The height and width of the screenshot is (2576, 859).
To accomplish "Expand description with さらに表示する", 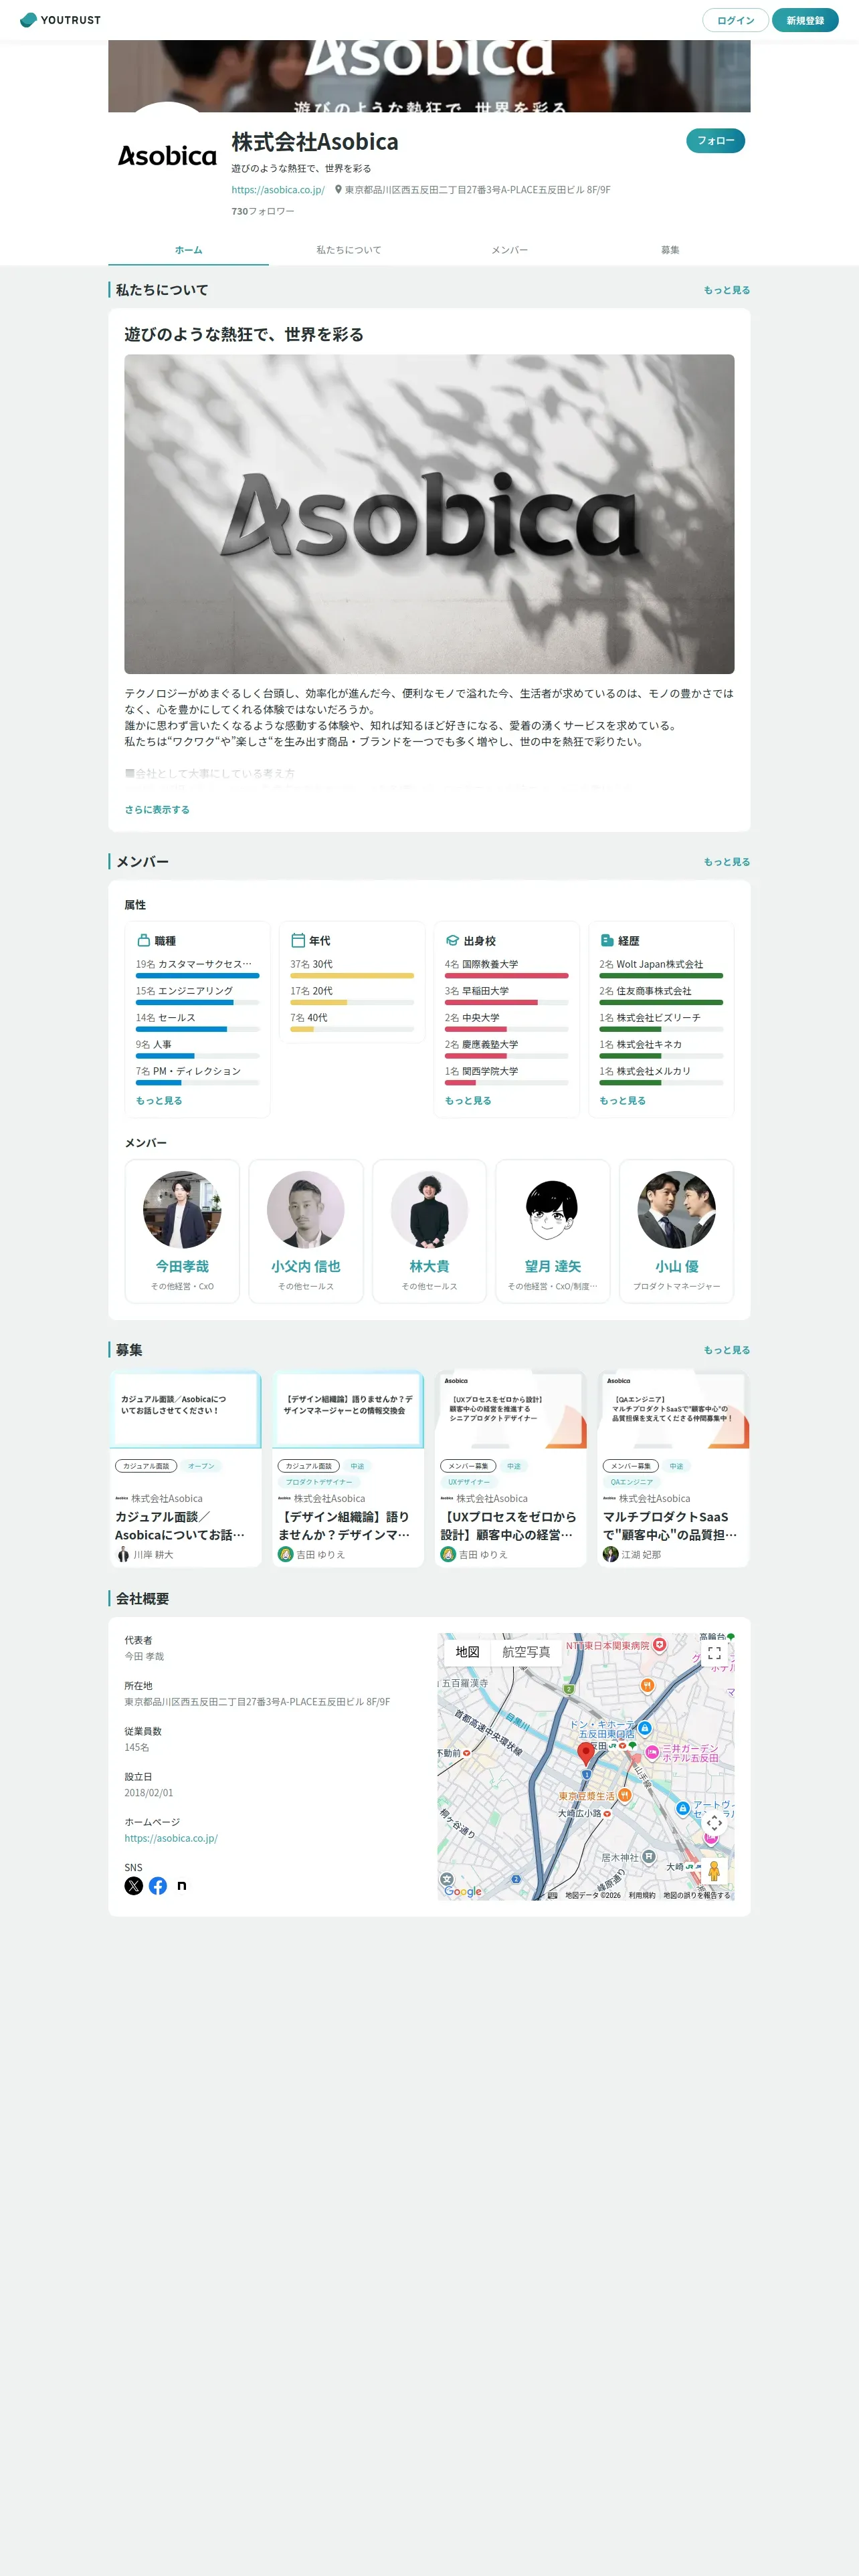I will [x=157, y=810].
